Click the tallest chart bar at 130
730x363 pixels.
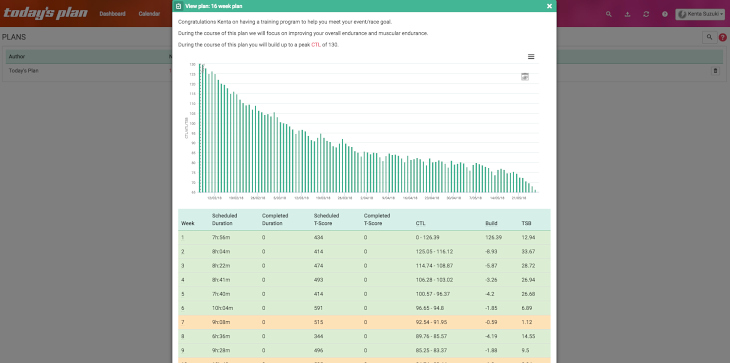click(x=200, y=128)
